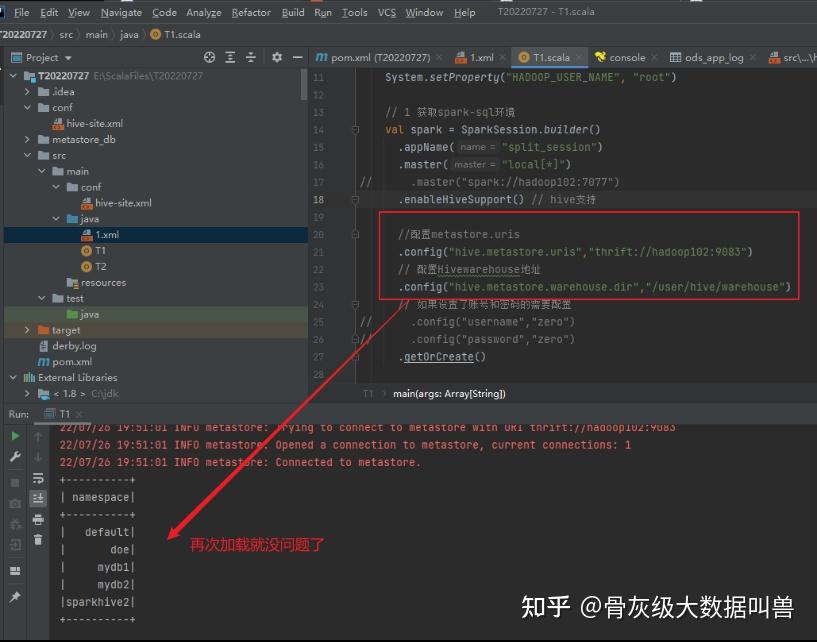Viewport: 817px width, 642px height.
Task: Expand the < 1.8 > JDK library node
Action: (27, 393)
